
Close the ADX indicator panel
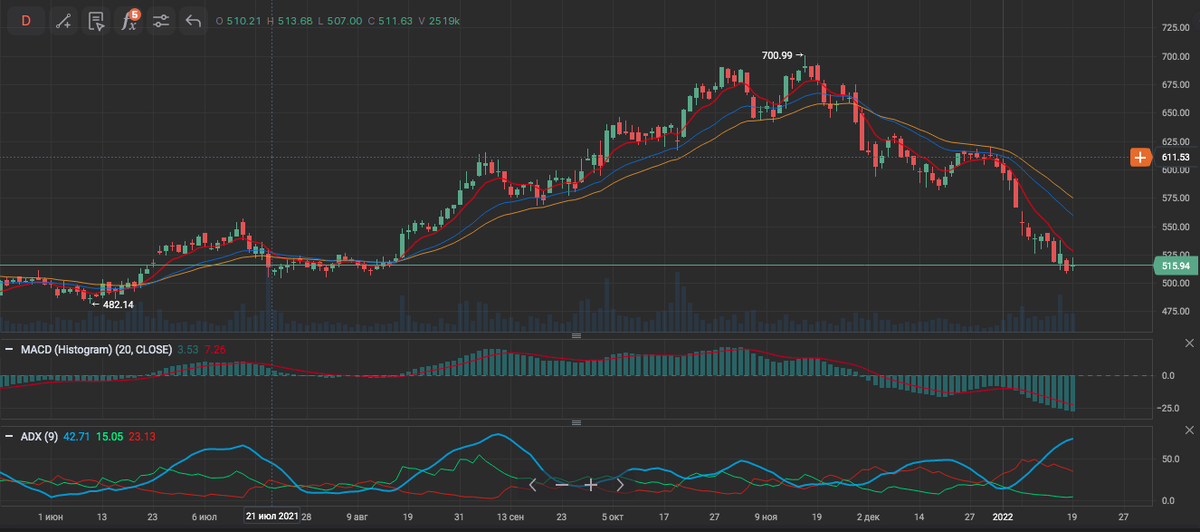(x=1188, y=430)
